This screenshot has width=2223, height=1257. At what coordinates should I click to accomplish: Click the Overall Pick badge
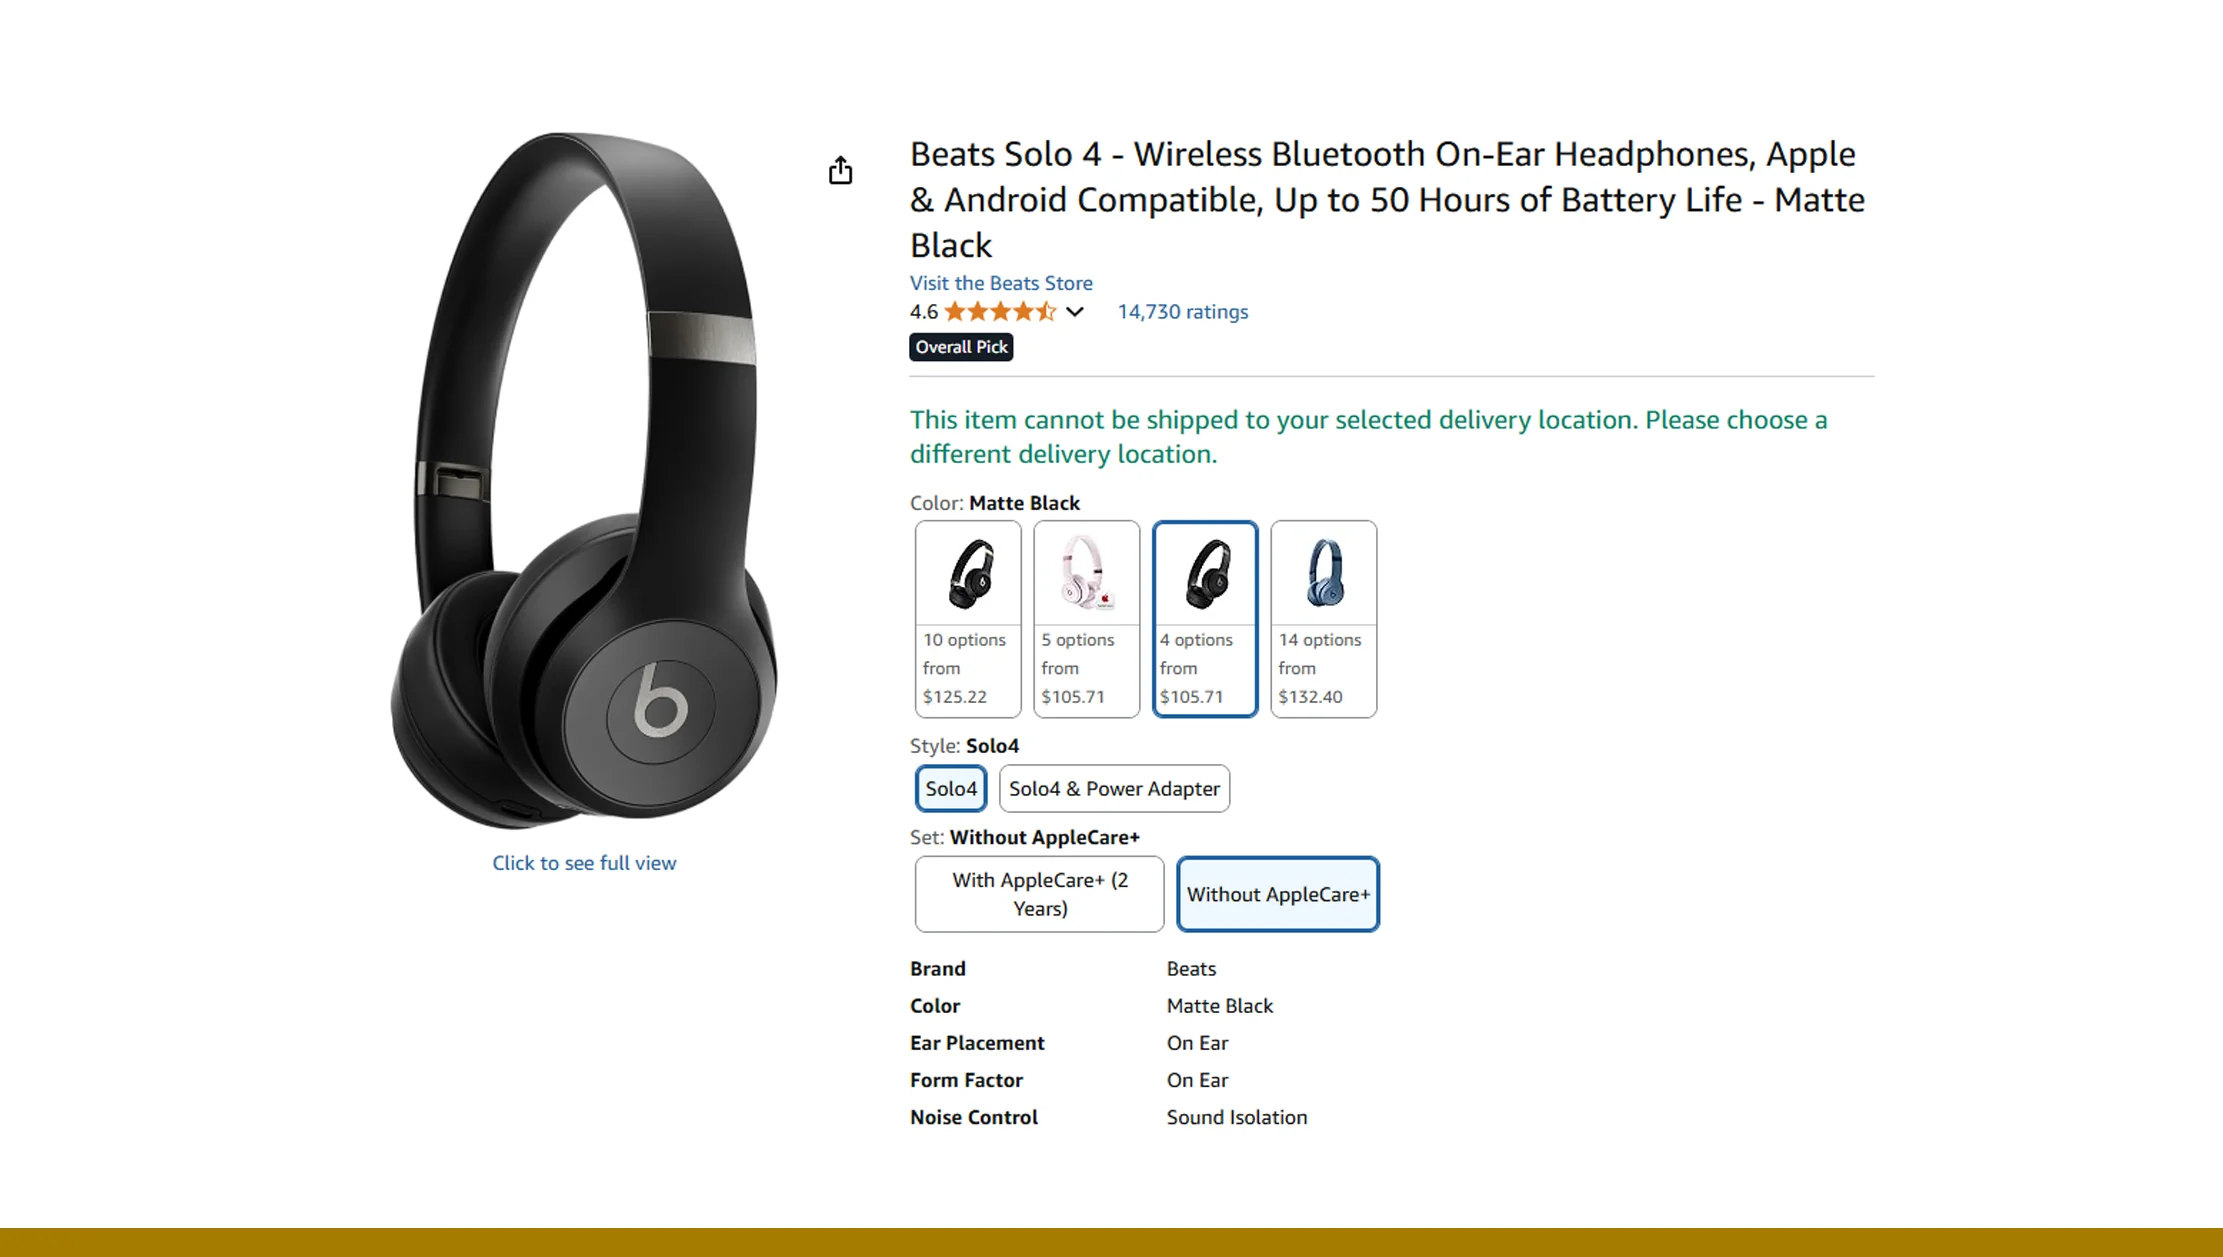(961, 347)
